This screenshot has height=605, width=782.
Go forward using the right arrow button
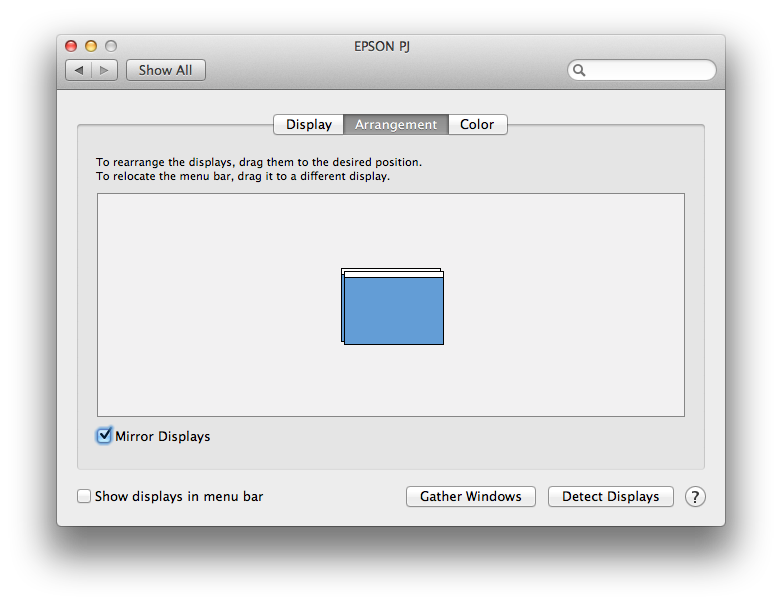[x=105, y=70]
